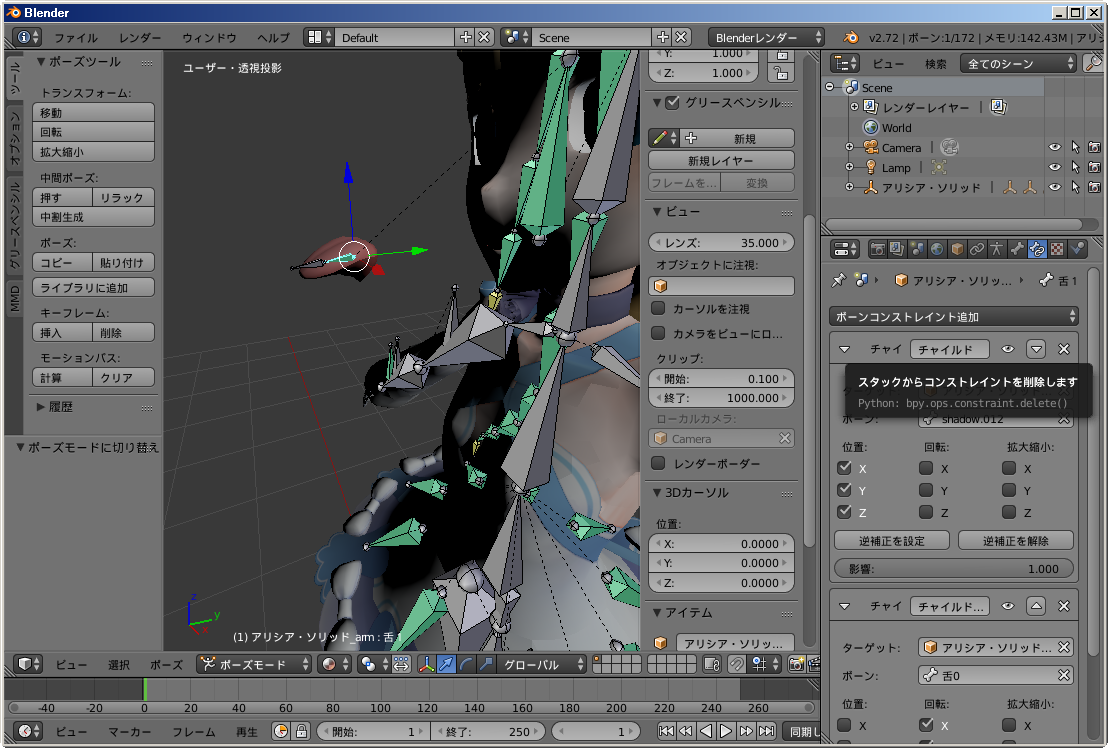This screenshot has height=748, width=1108.
Task: Delete the first Child Of constraint
Action: 1063,349
